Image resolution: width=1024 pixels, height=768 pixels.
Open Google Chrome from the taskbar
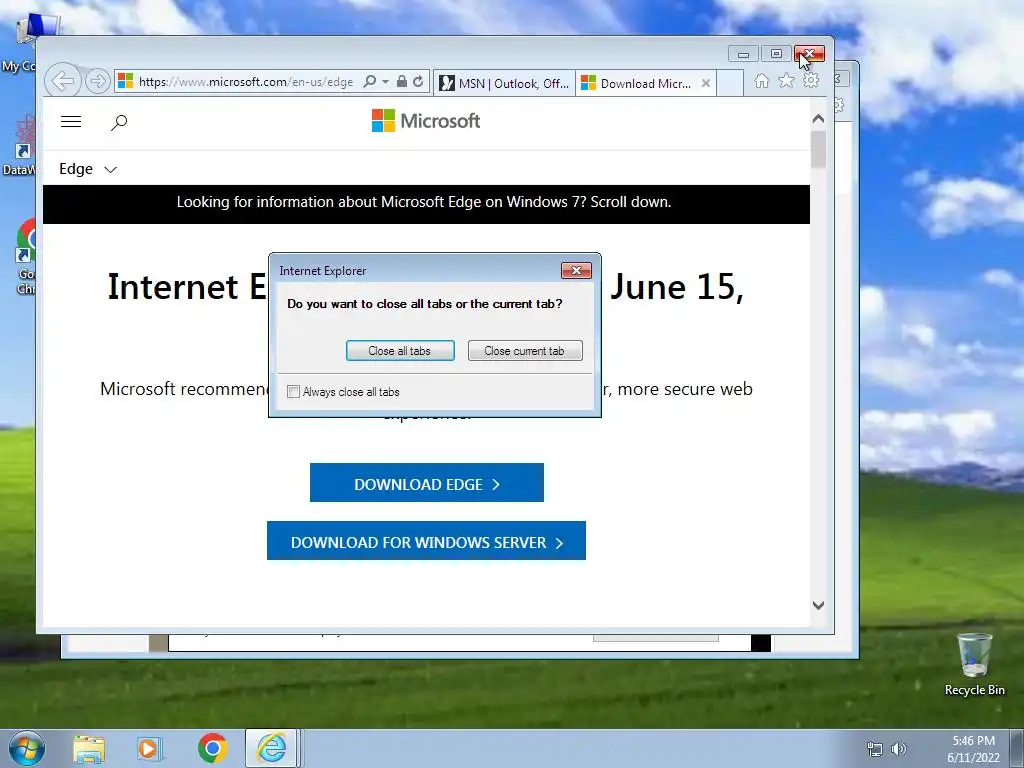[x=212, y=748]
